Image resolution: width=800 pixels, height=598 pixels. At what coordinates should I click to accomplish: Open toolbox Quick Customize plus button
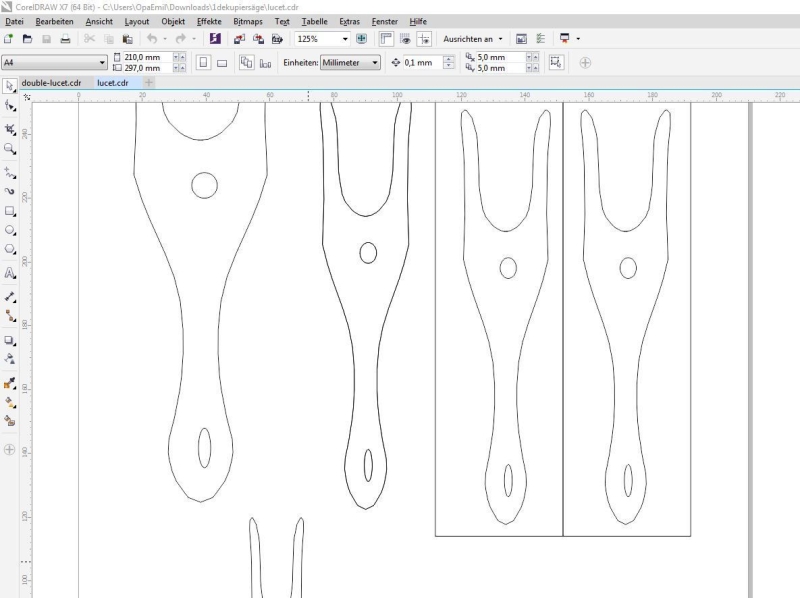(9, 450)
